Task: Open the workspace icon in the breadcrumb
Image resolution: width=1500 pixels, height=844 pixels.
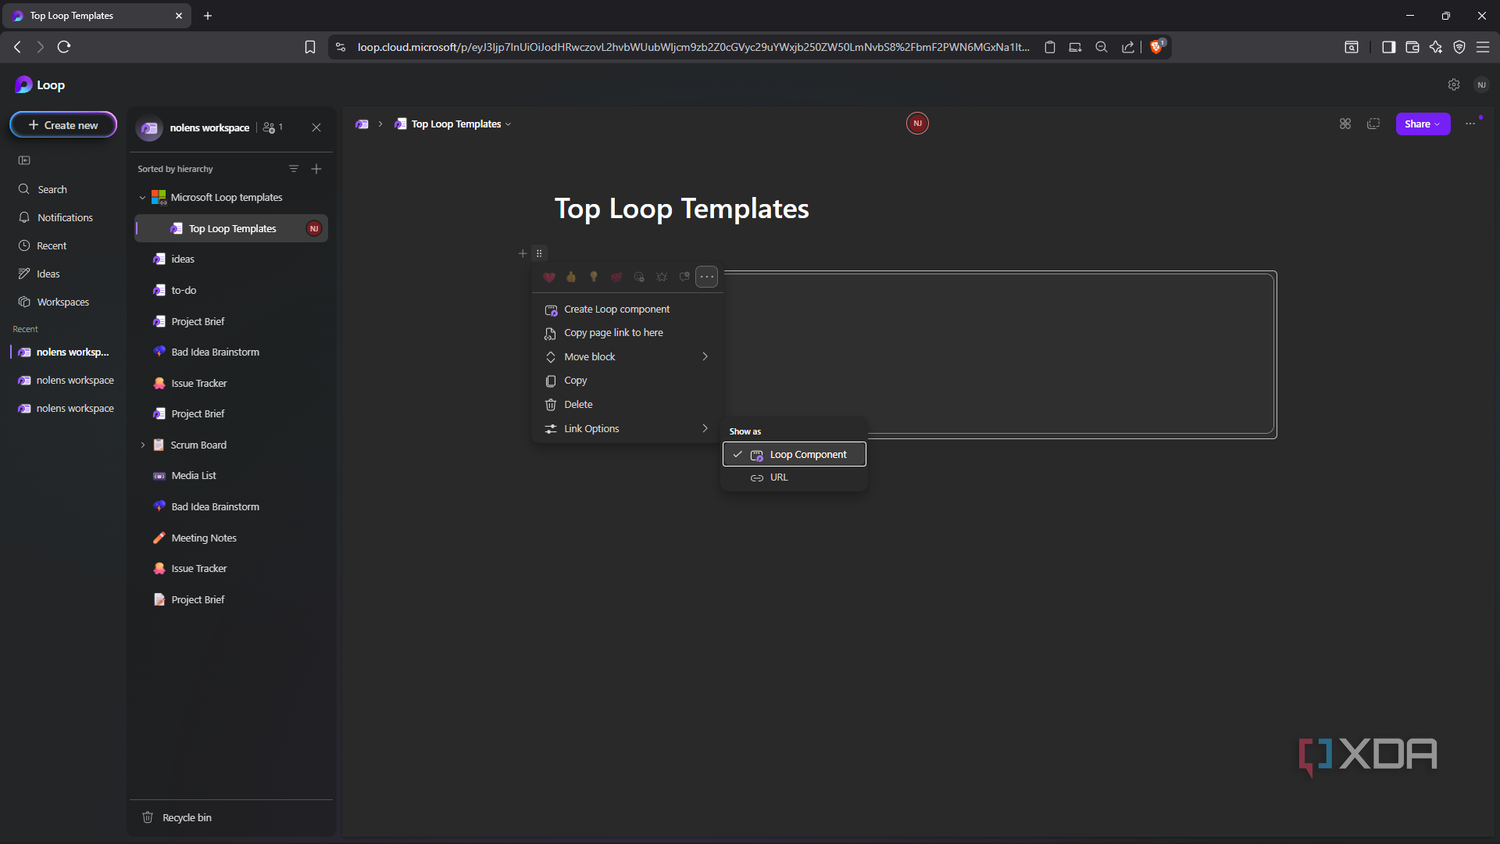Action: (362, 124)
